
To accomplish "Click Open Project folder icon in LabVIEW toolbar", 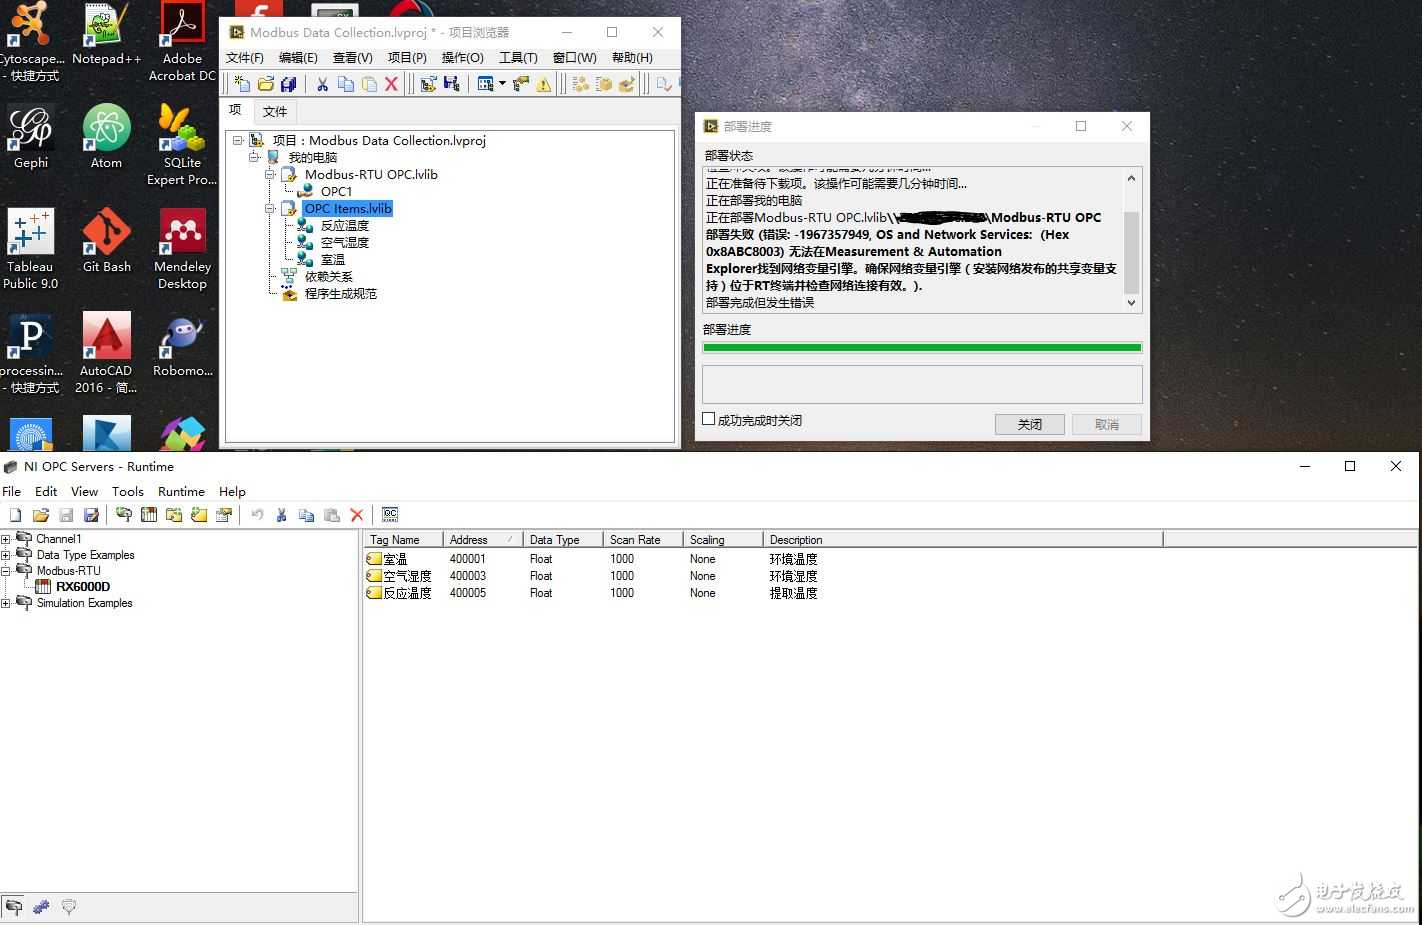I will [x=265, y=84].
